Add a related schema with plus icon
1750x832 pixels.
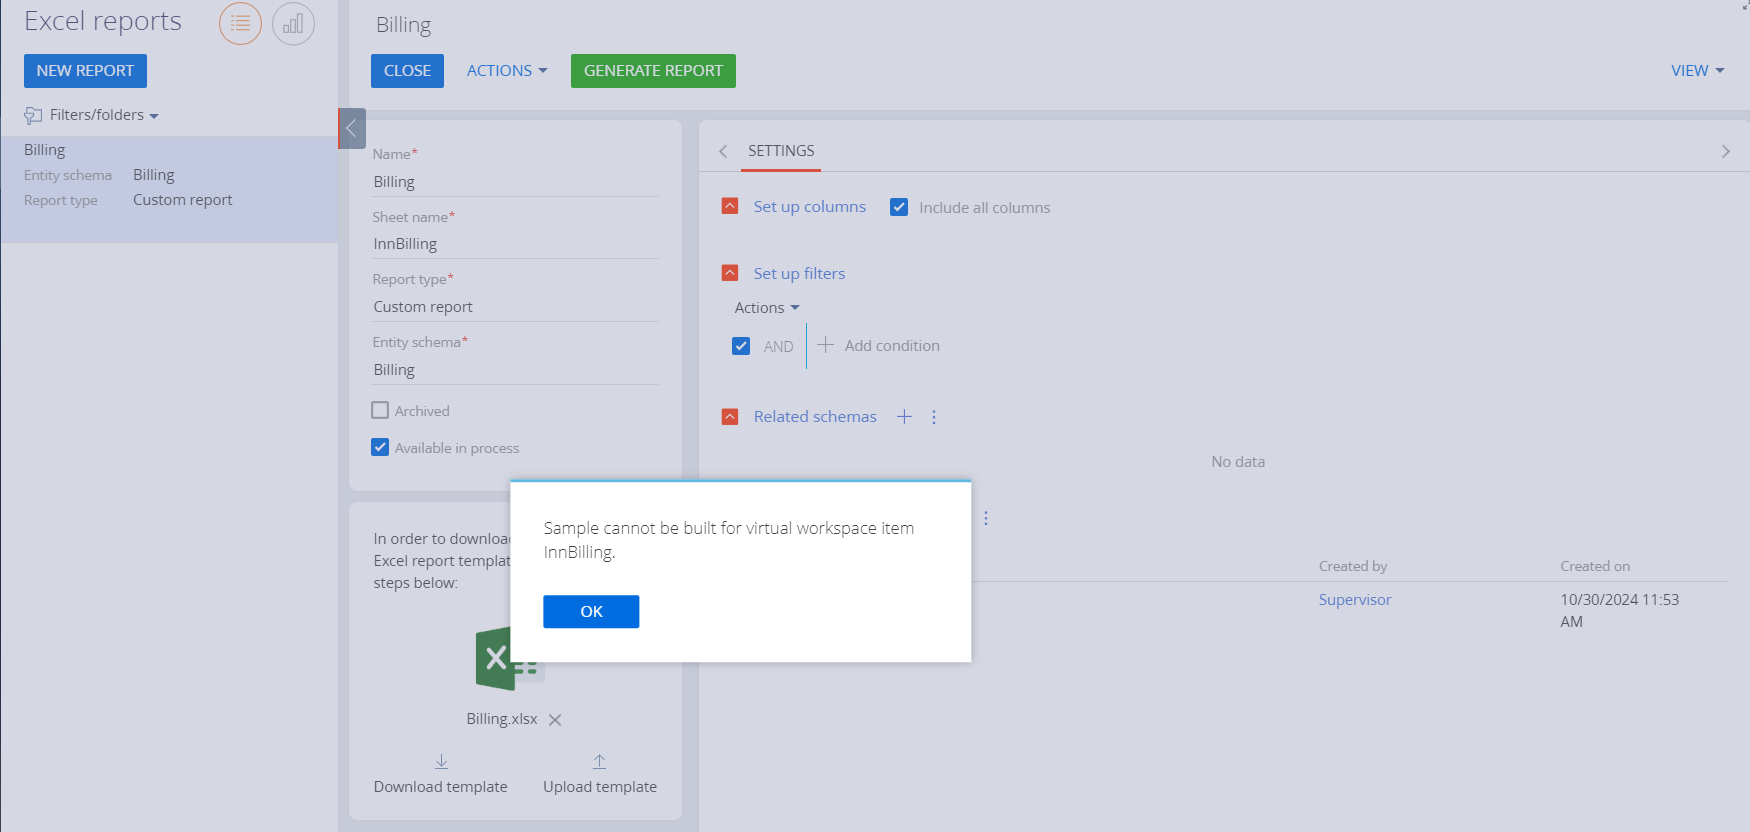click(x=904, y=417)
